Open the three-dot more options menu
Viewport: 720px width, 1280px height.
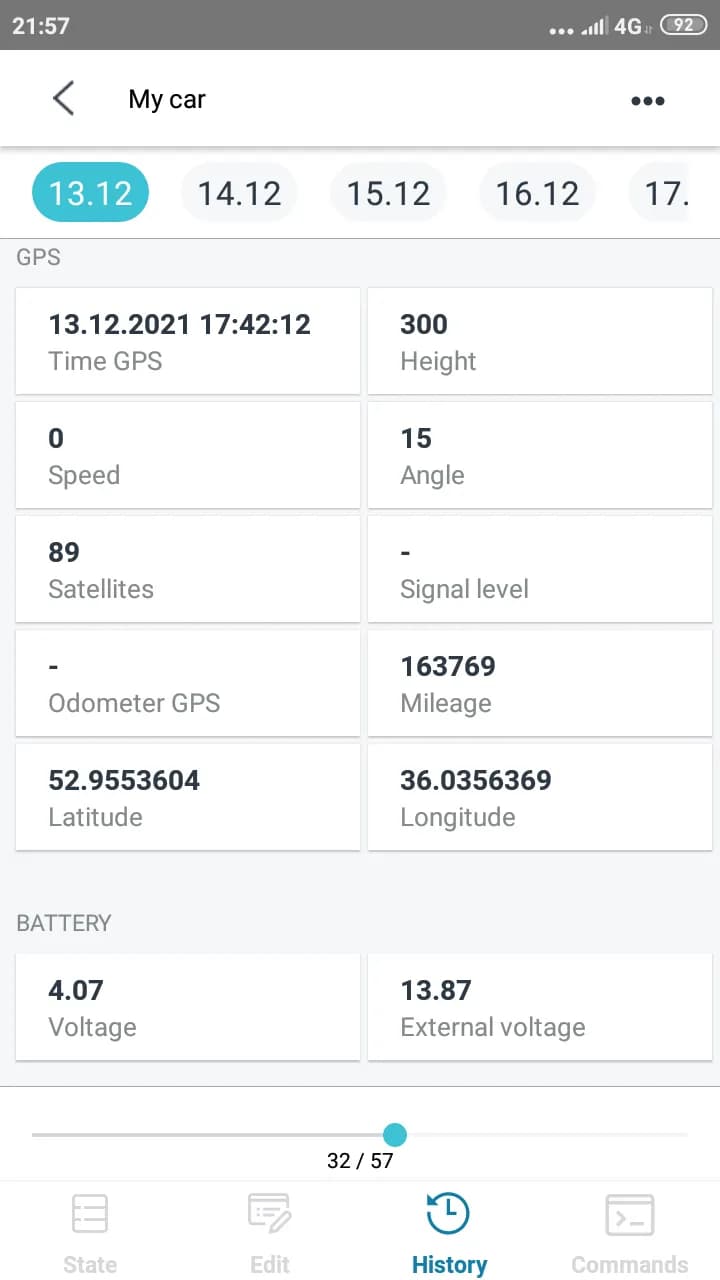click(647, 100)
